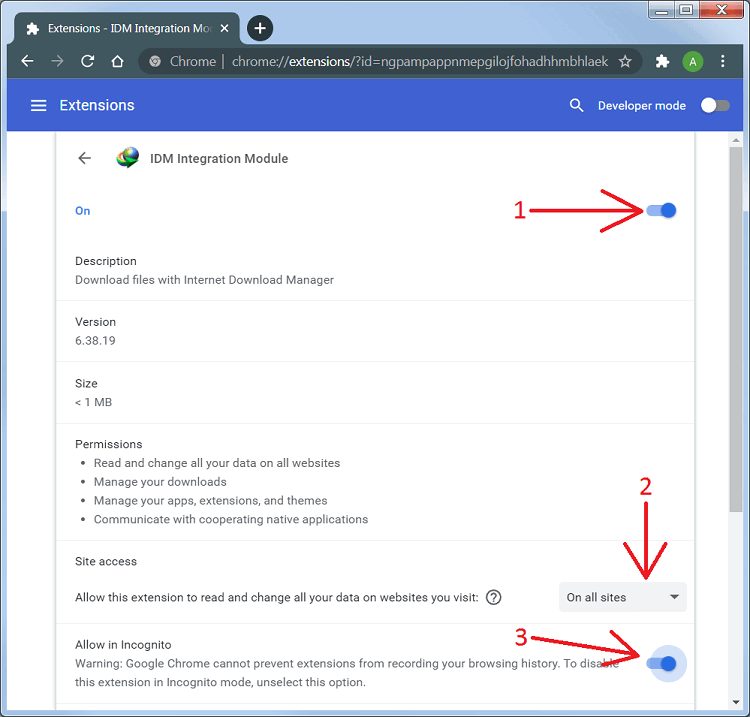Open the Extensions hamburger main menu
The width and height of the screenshot is (750, 717).
[x=39, y=105]
